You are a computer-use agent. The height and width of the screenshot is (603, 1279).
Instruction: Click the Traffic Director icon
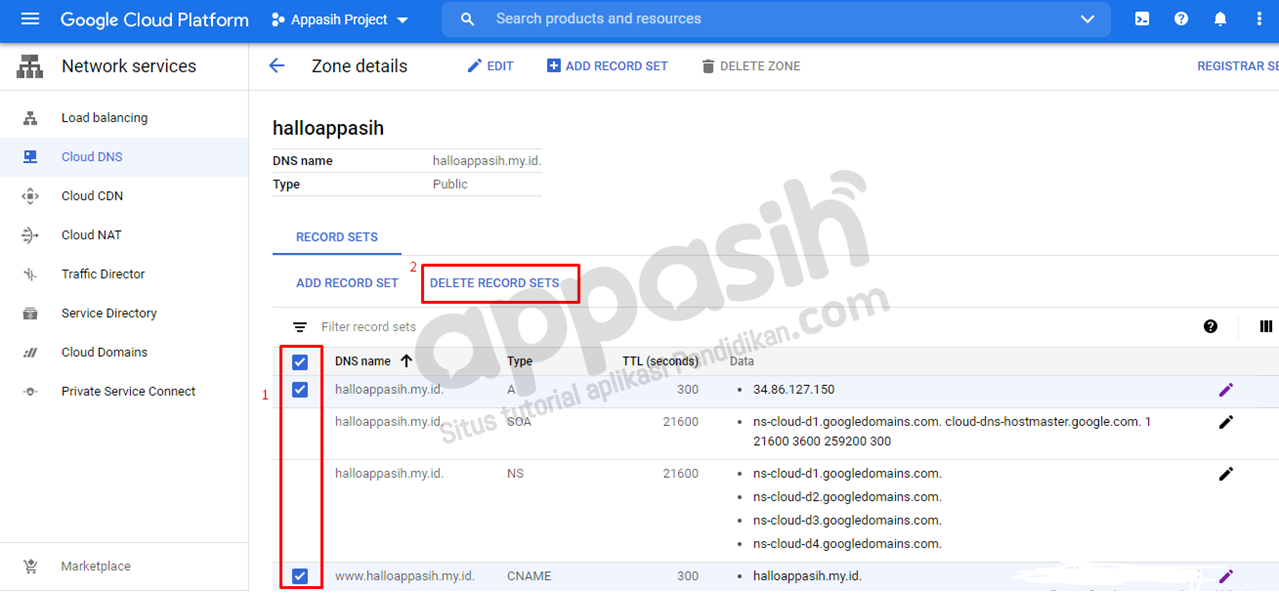[30, 274]
